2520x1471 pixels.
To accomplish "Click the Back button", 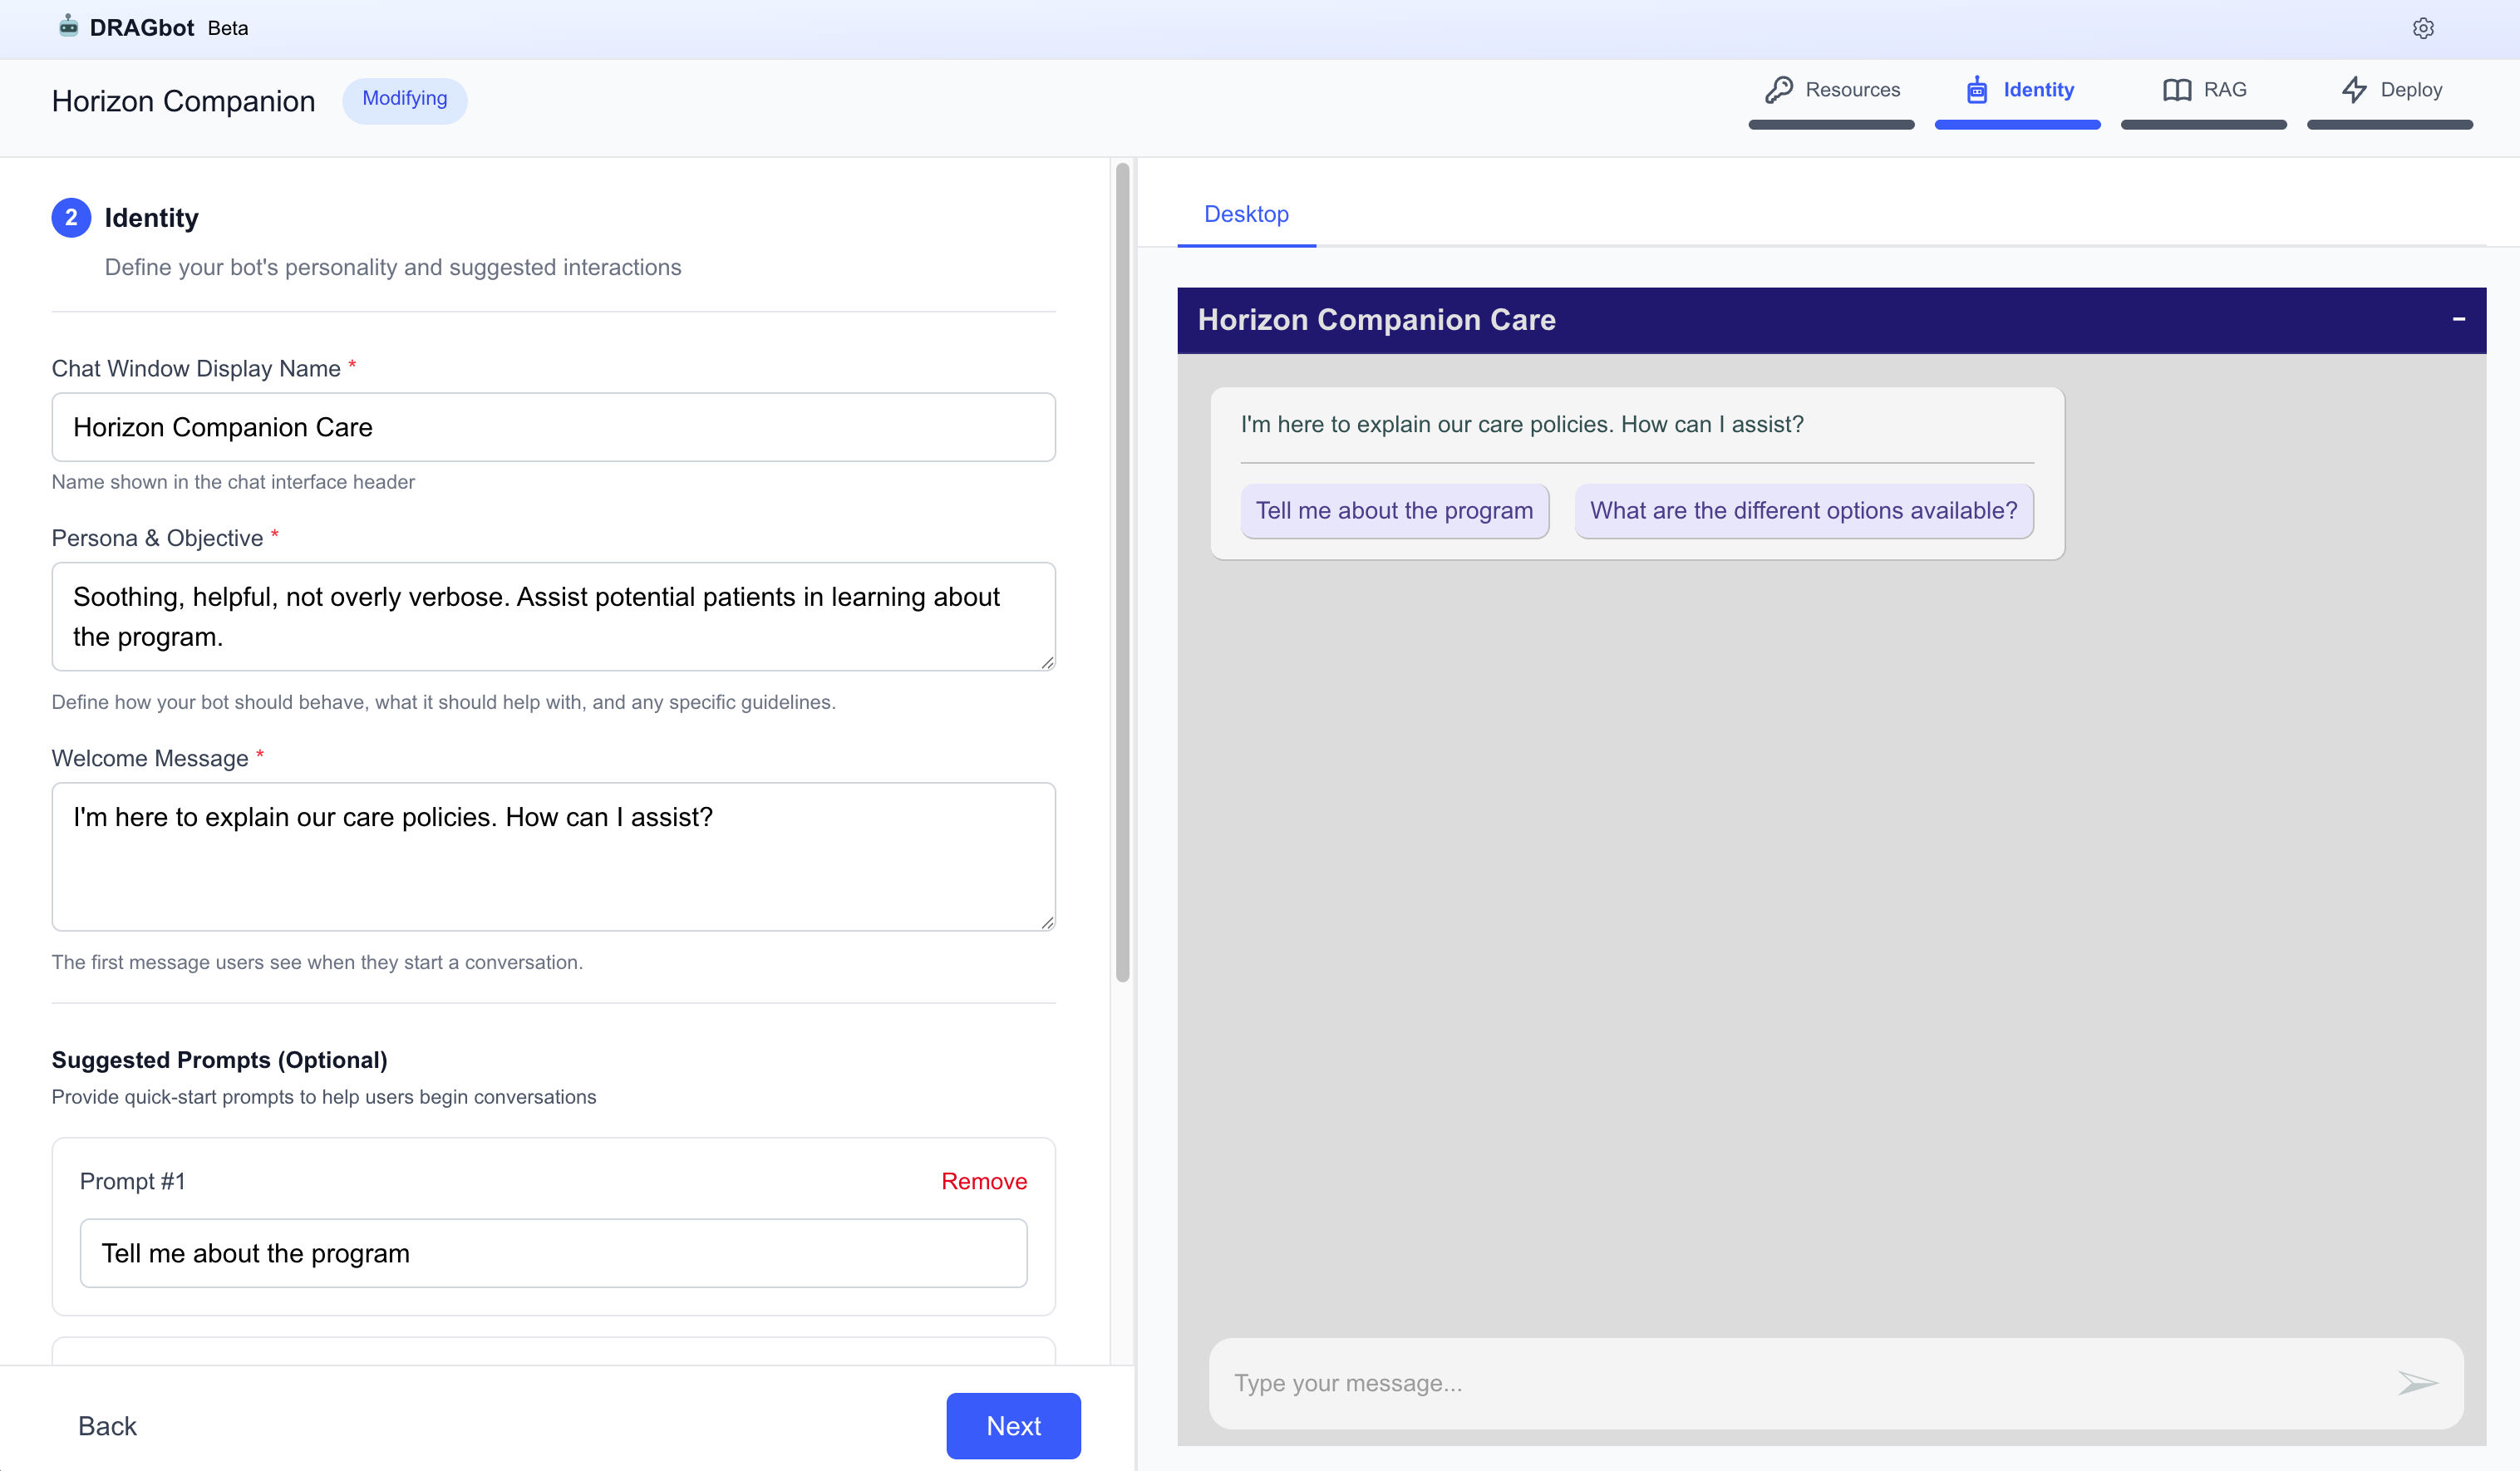I will tap(107, 1425).
